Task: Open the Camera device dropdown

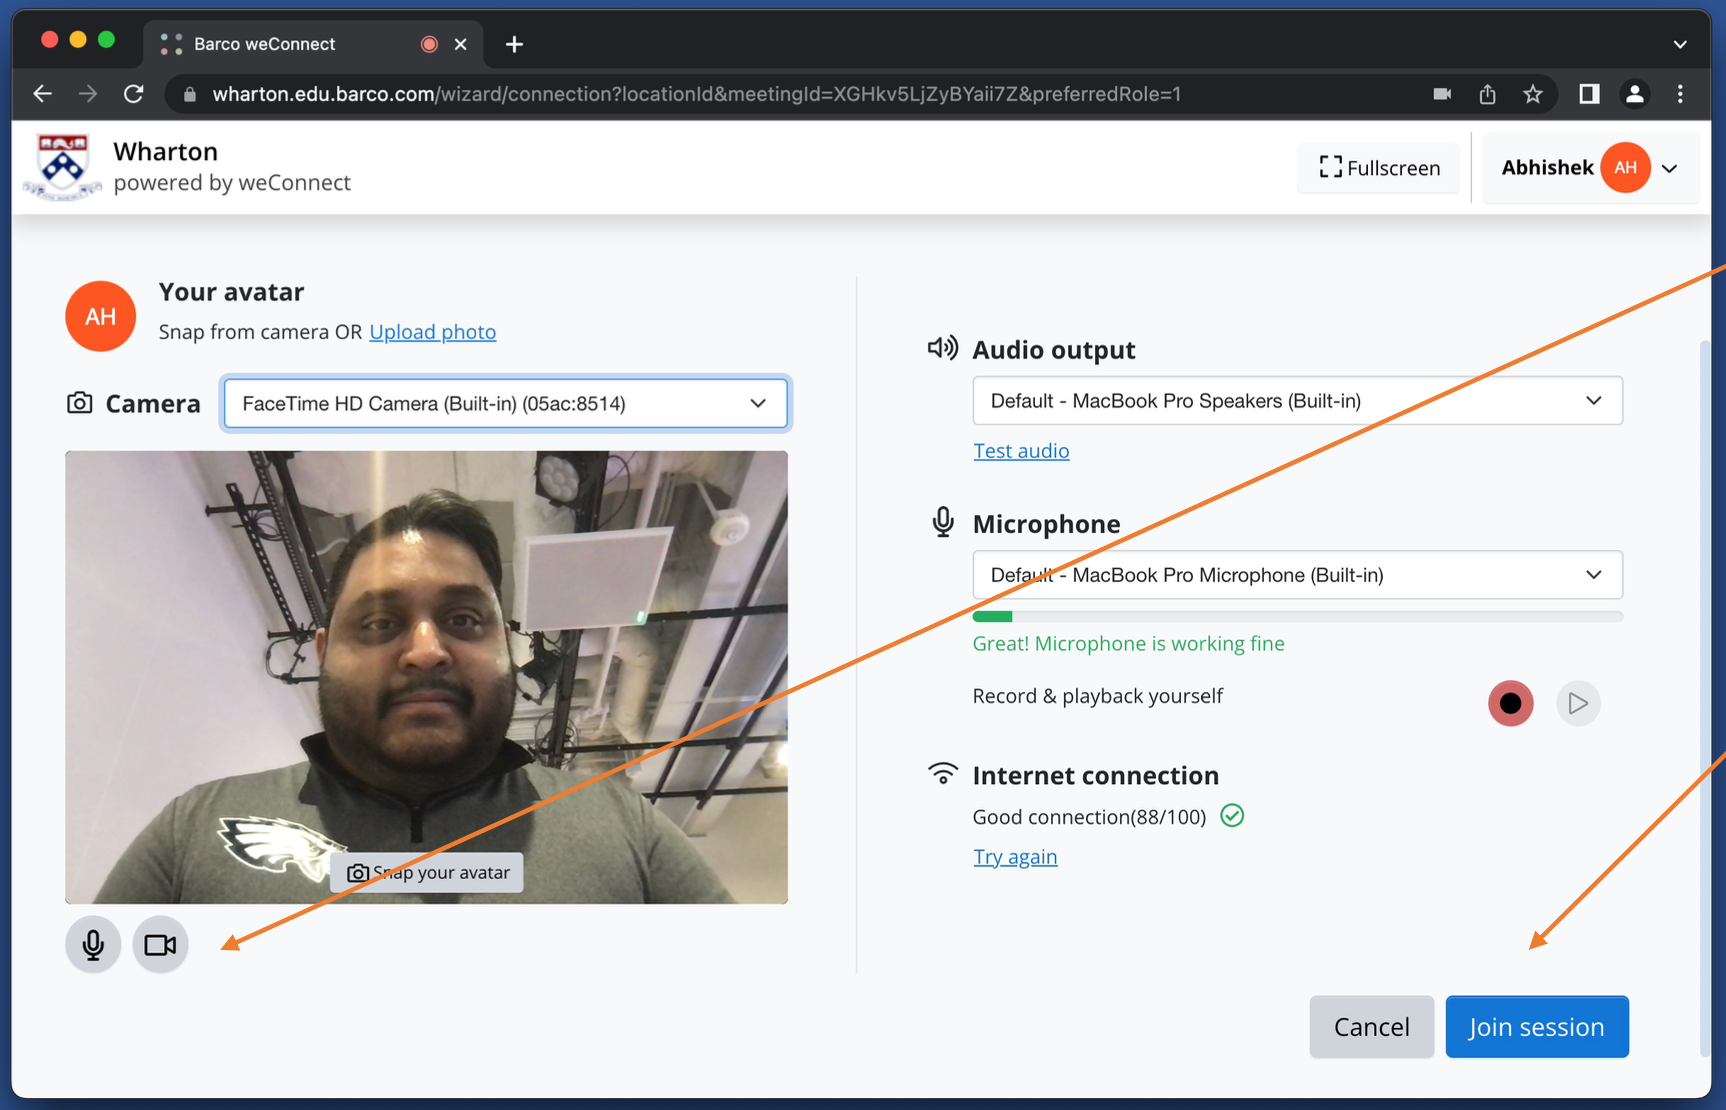Action: (505, 403)
